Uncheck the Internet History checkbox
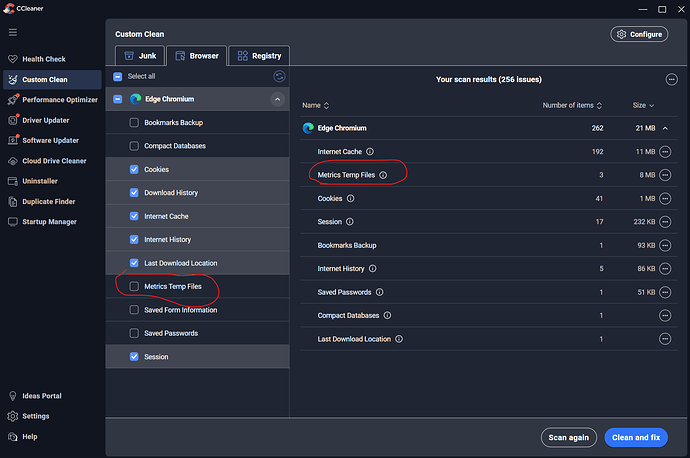This screenshot has height=458, width=690. [134, 240]
